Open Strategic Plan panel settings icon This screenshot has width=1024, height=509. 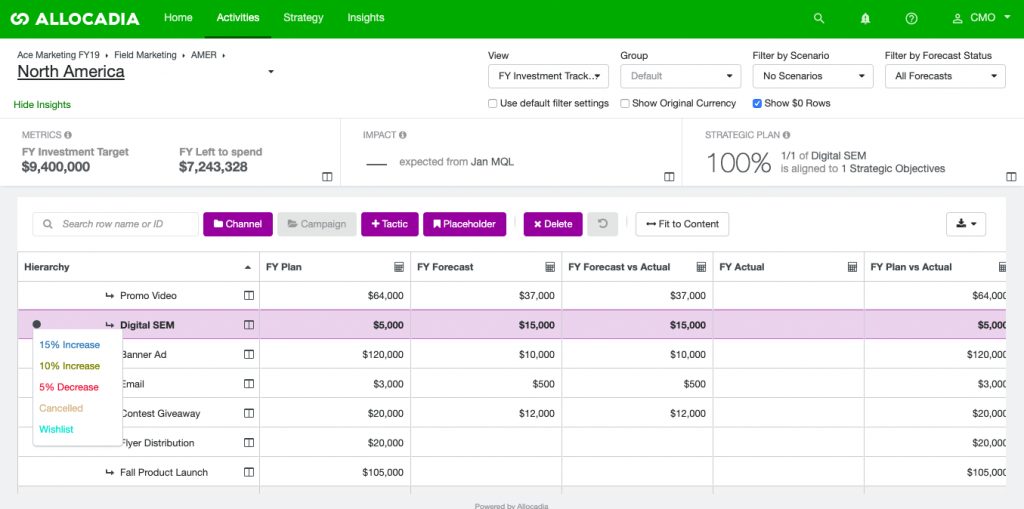click(1011, 176)
